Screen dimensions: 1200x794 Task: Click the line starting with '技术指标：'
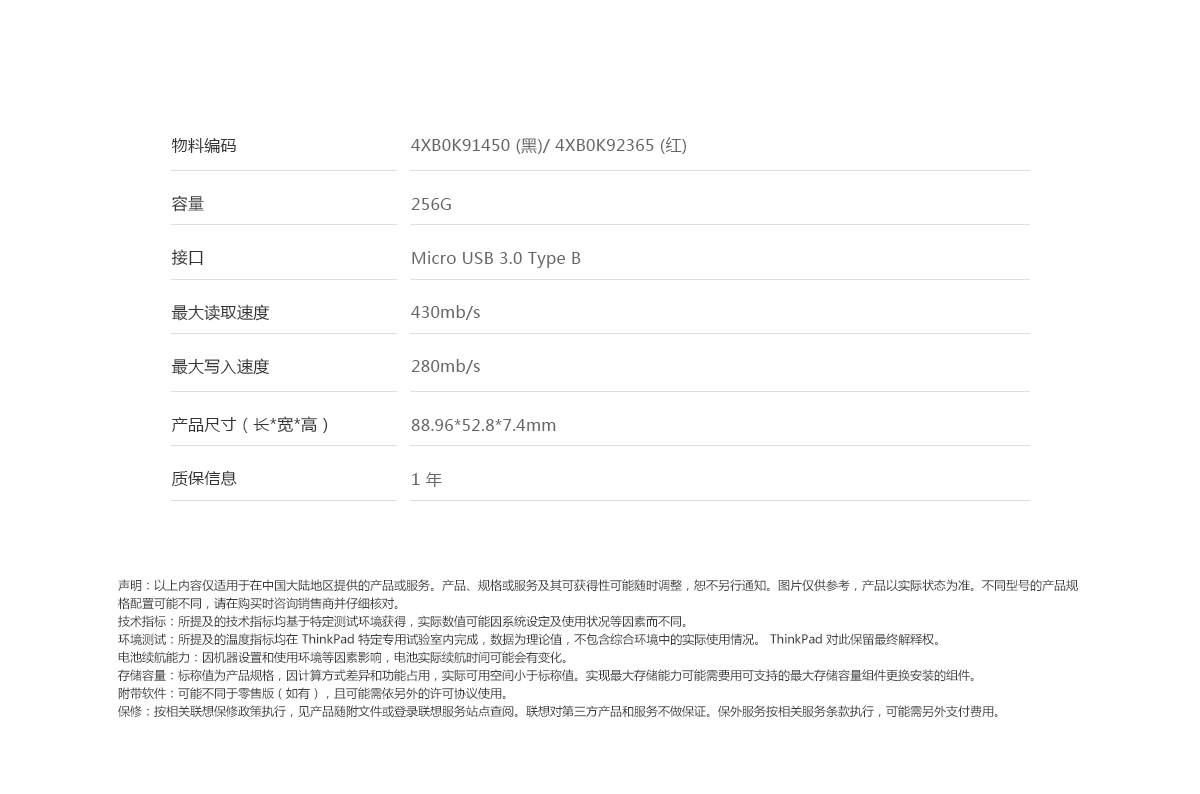pyautogui.click(x=406, y=622)
